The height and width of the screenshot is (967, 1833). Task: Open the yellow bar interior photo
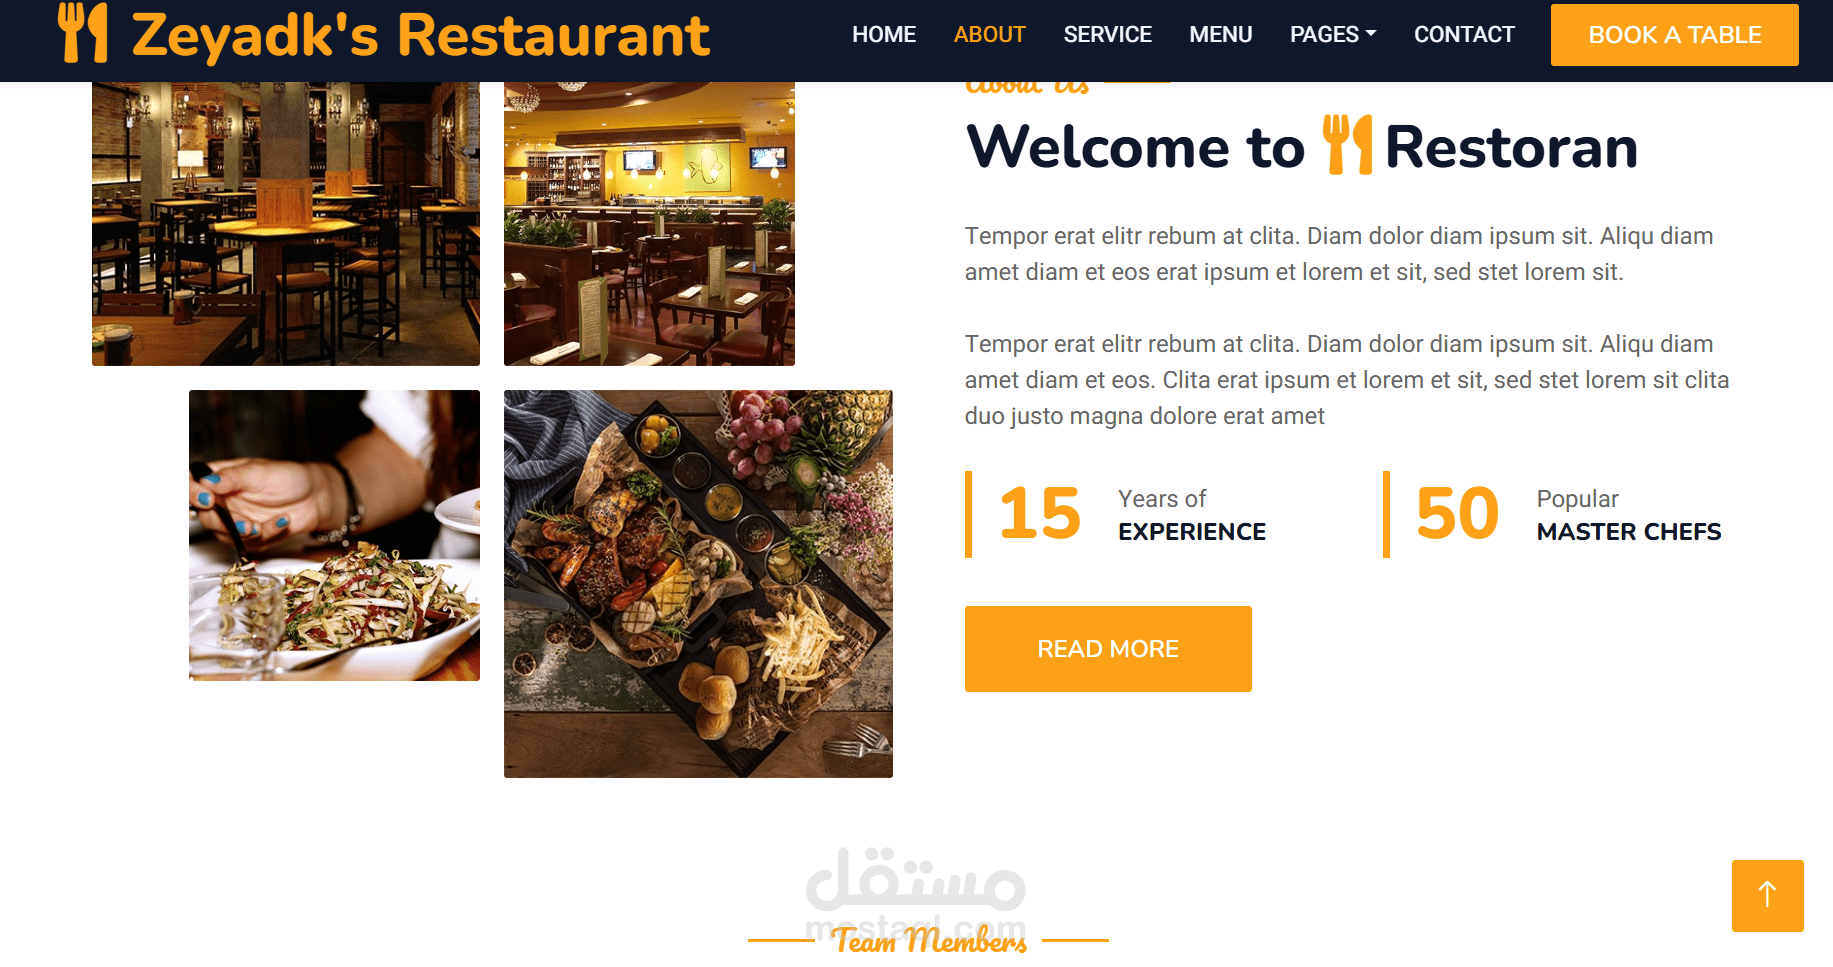pos(649,224)
